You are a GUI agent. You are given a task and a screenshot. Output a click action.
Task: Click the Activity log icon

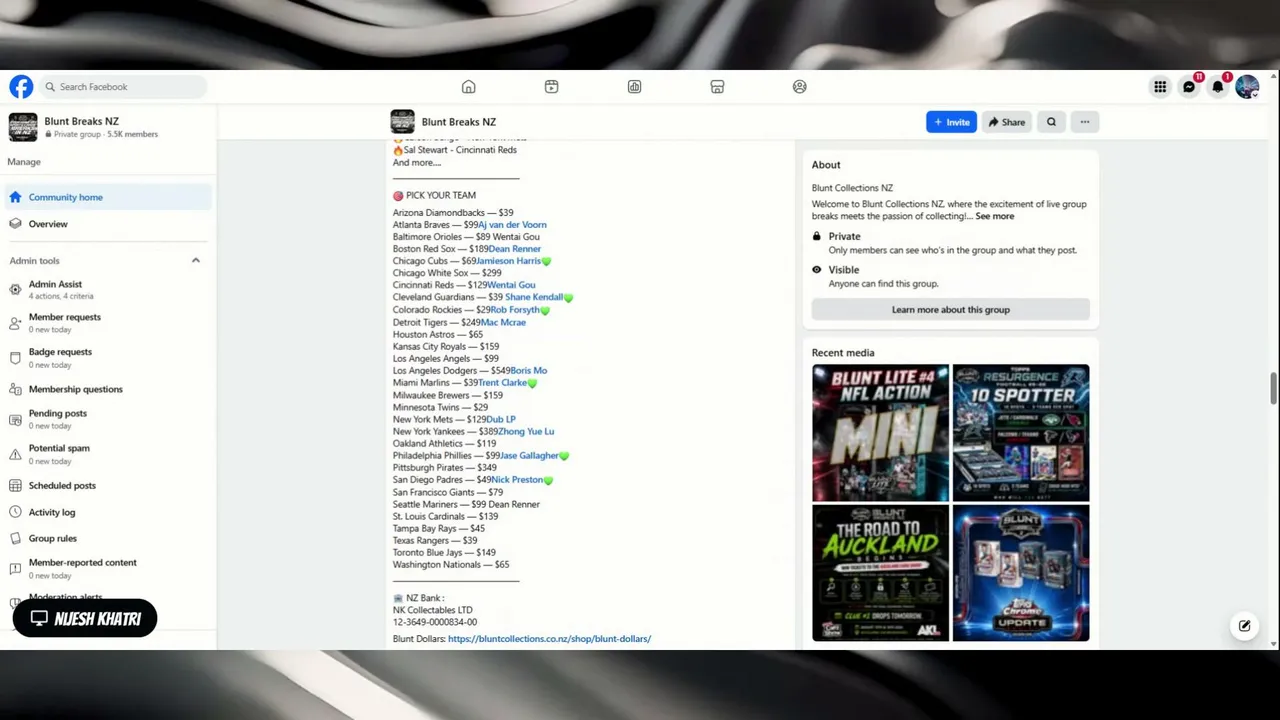(15, 512)
